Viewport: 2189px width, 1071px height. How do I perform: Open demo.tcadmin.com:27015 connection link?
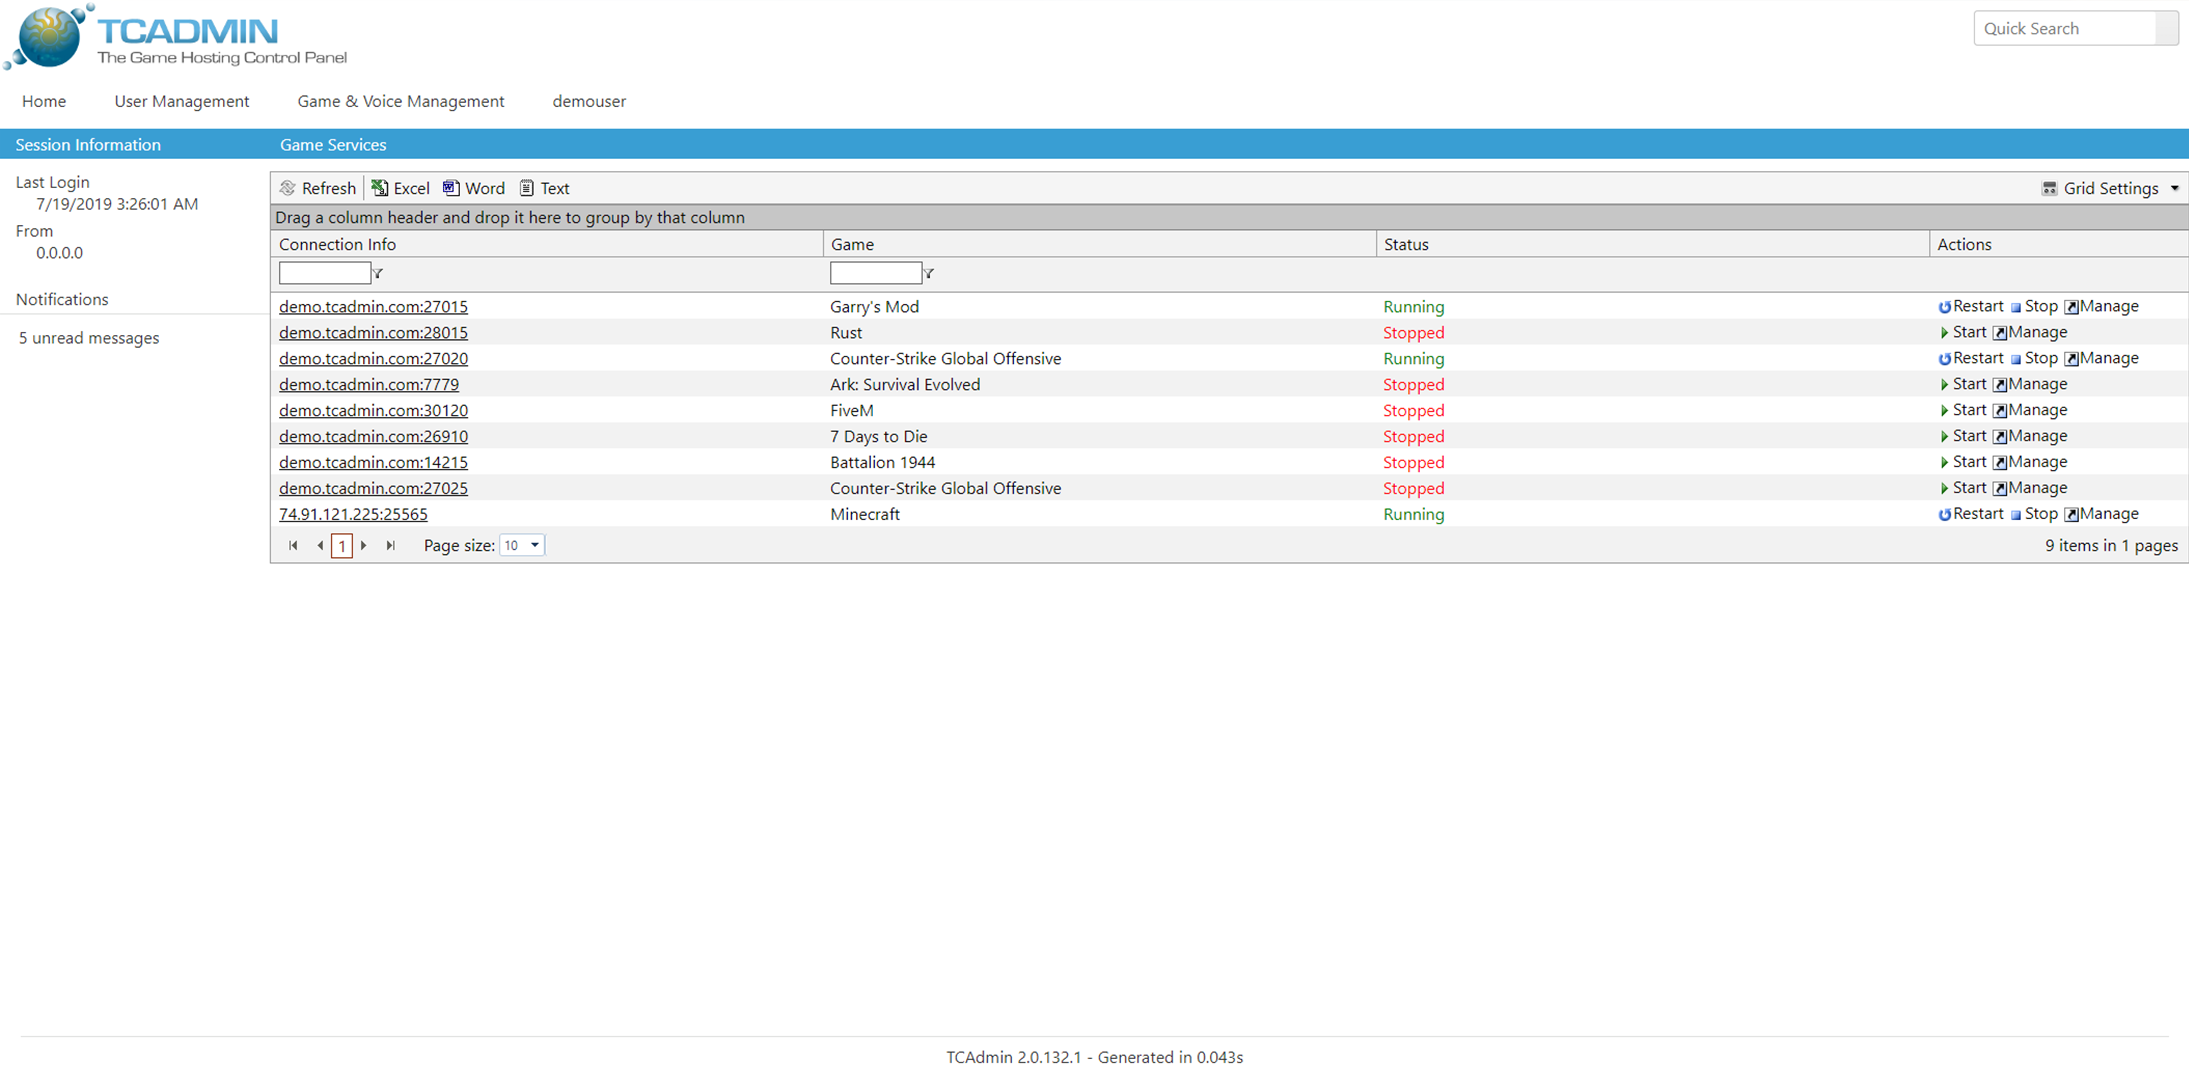[373, 306]
